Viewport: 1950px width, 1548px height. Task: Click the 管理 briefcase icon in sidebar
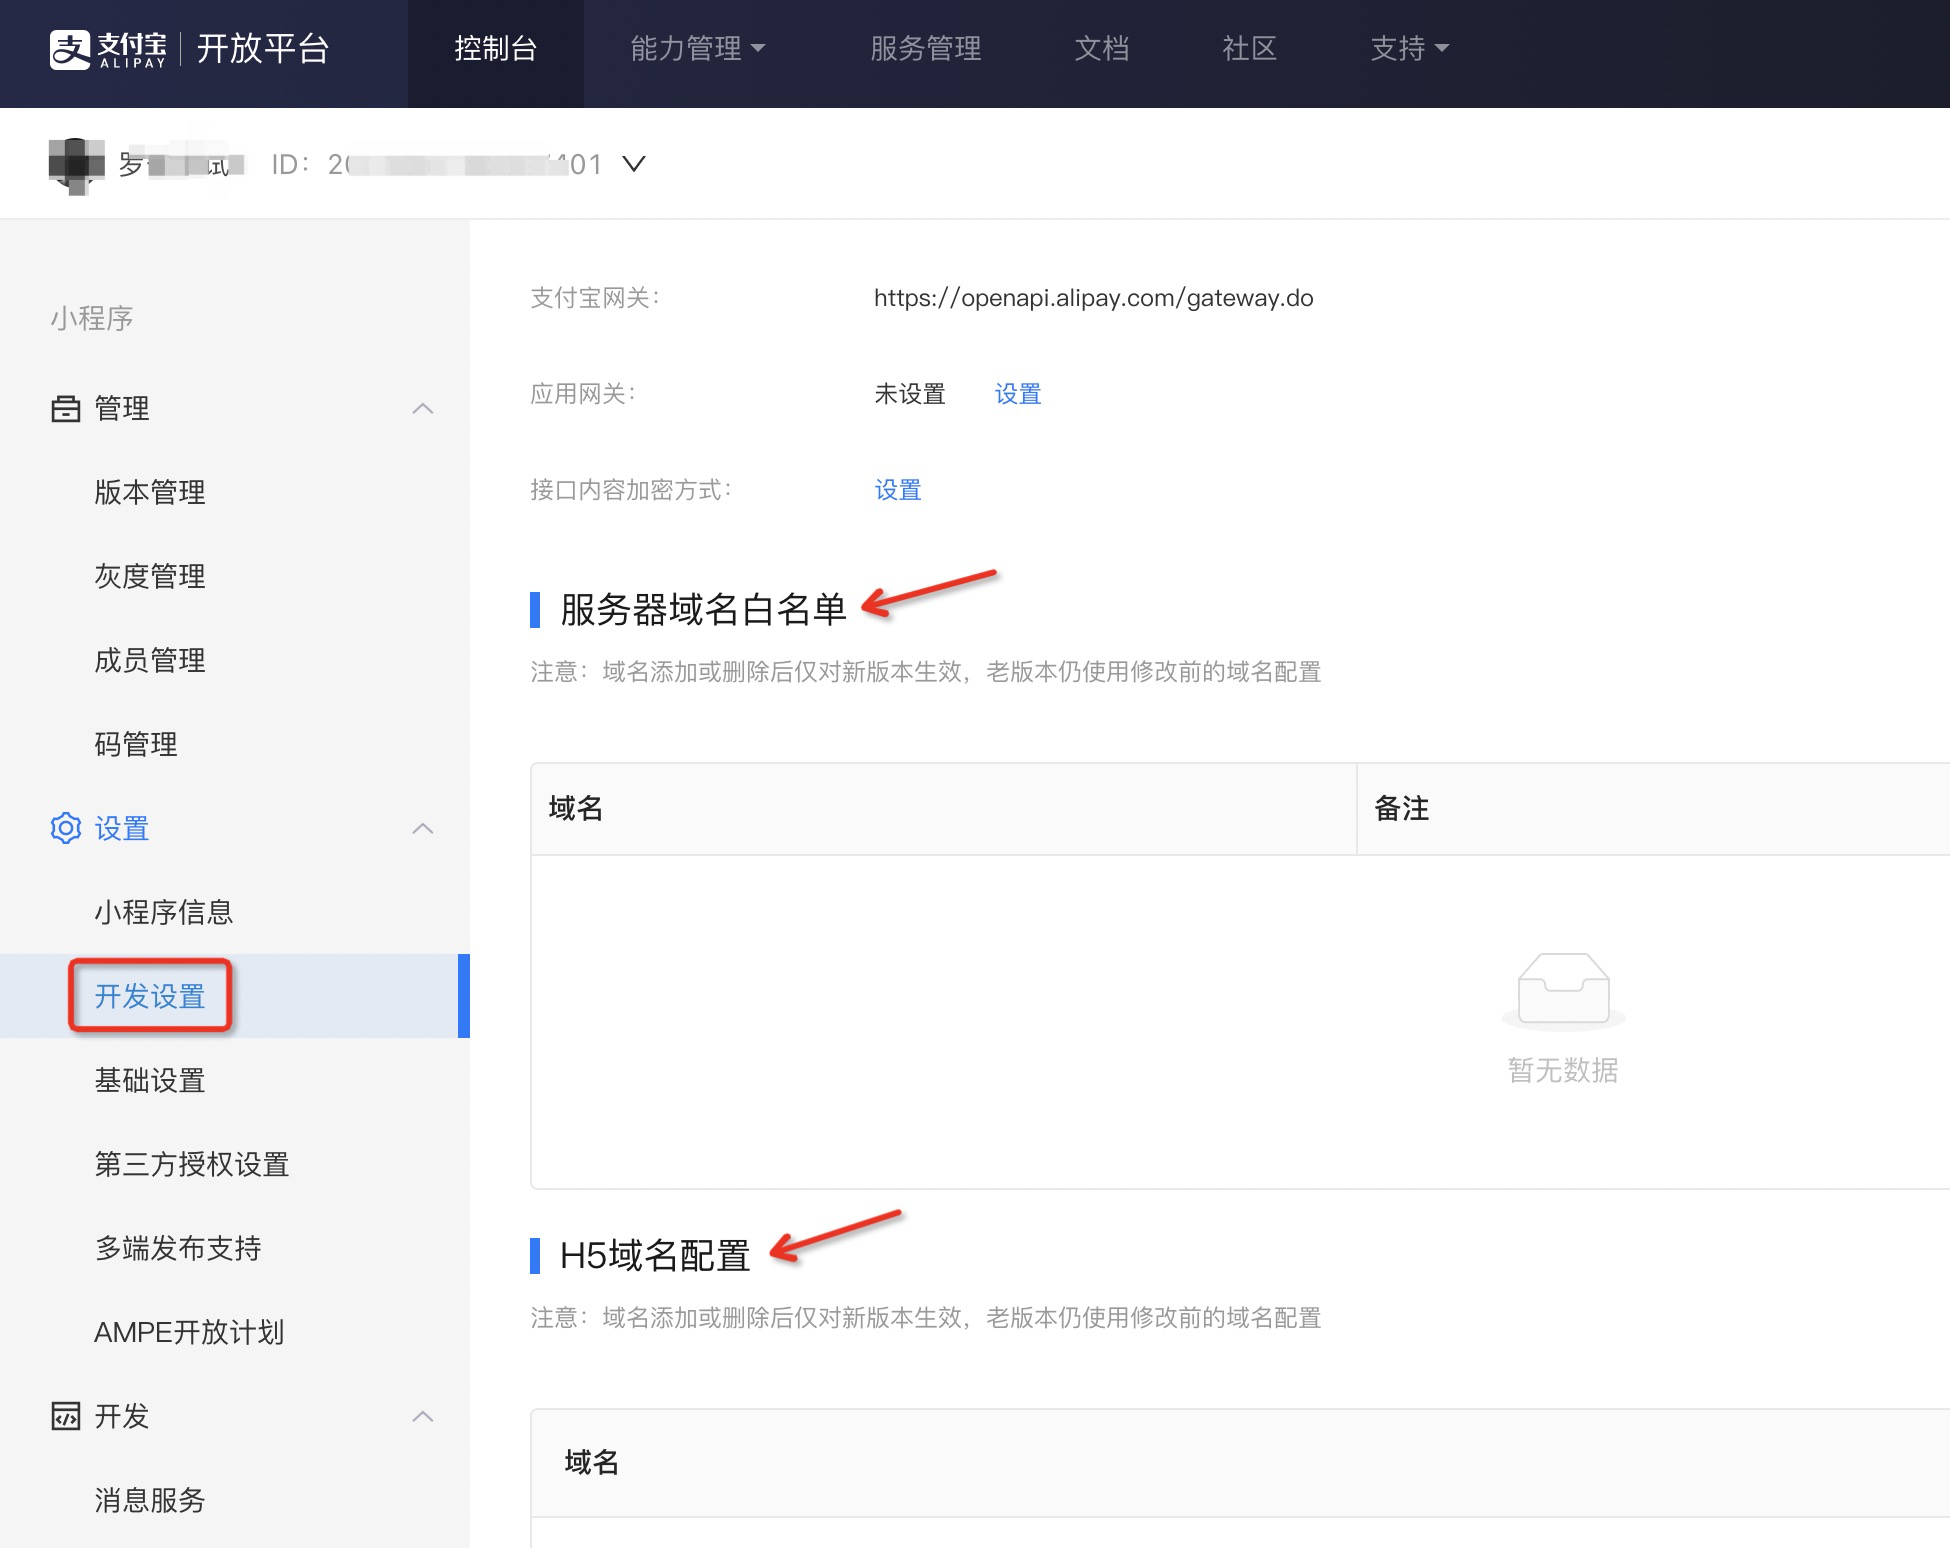click(x=66, y=408)
